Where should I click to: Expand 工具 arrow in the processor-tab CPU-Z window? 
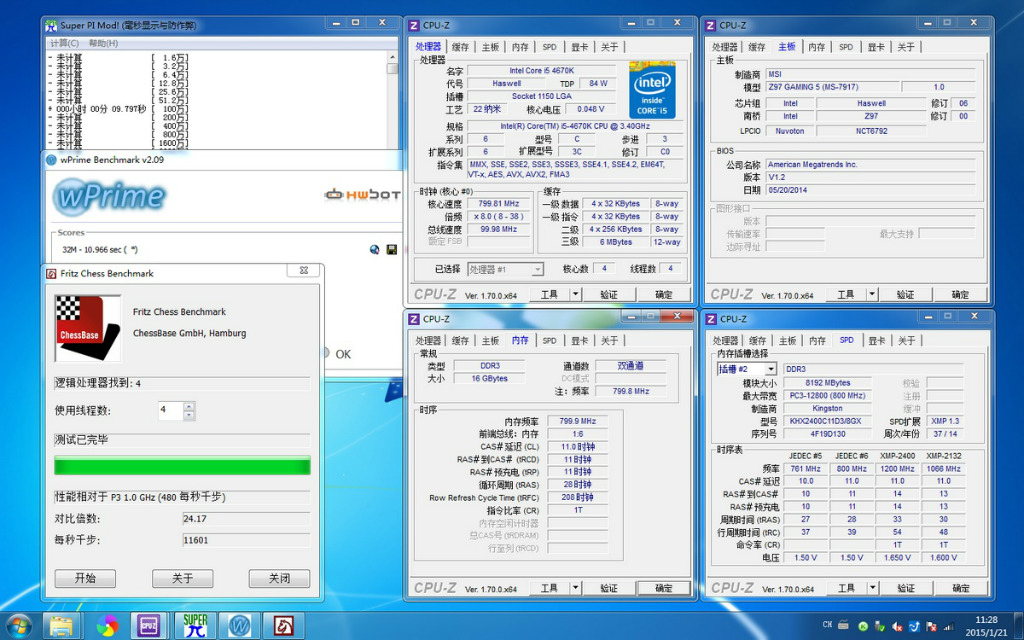575,295
